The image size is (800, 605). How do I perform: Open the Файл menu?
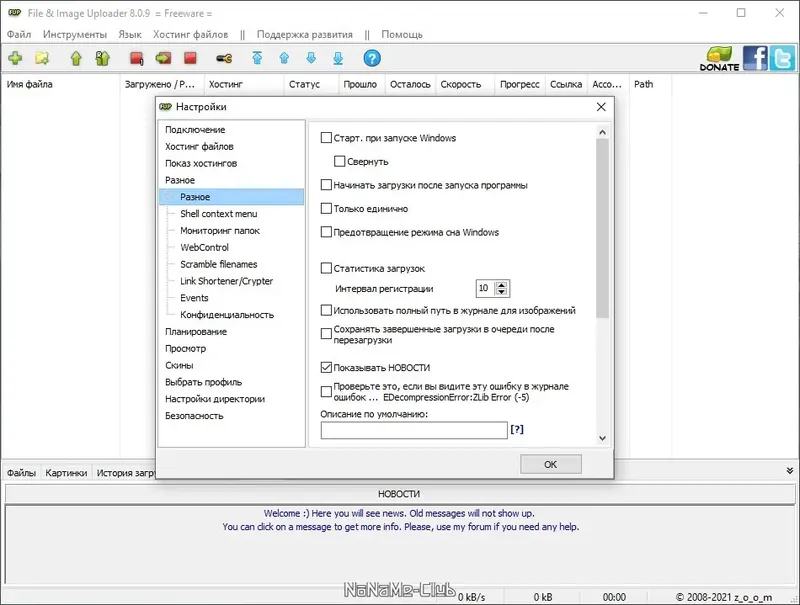pyautogui.click(x=19, y=34)
